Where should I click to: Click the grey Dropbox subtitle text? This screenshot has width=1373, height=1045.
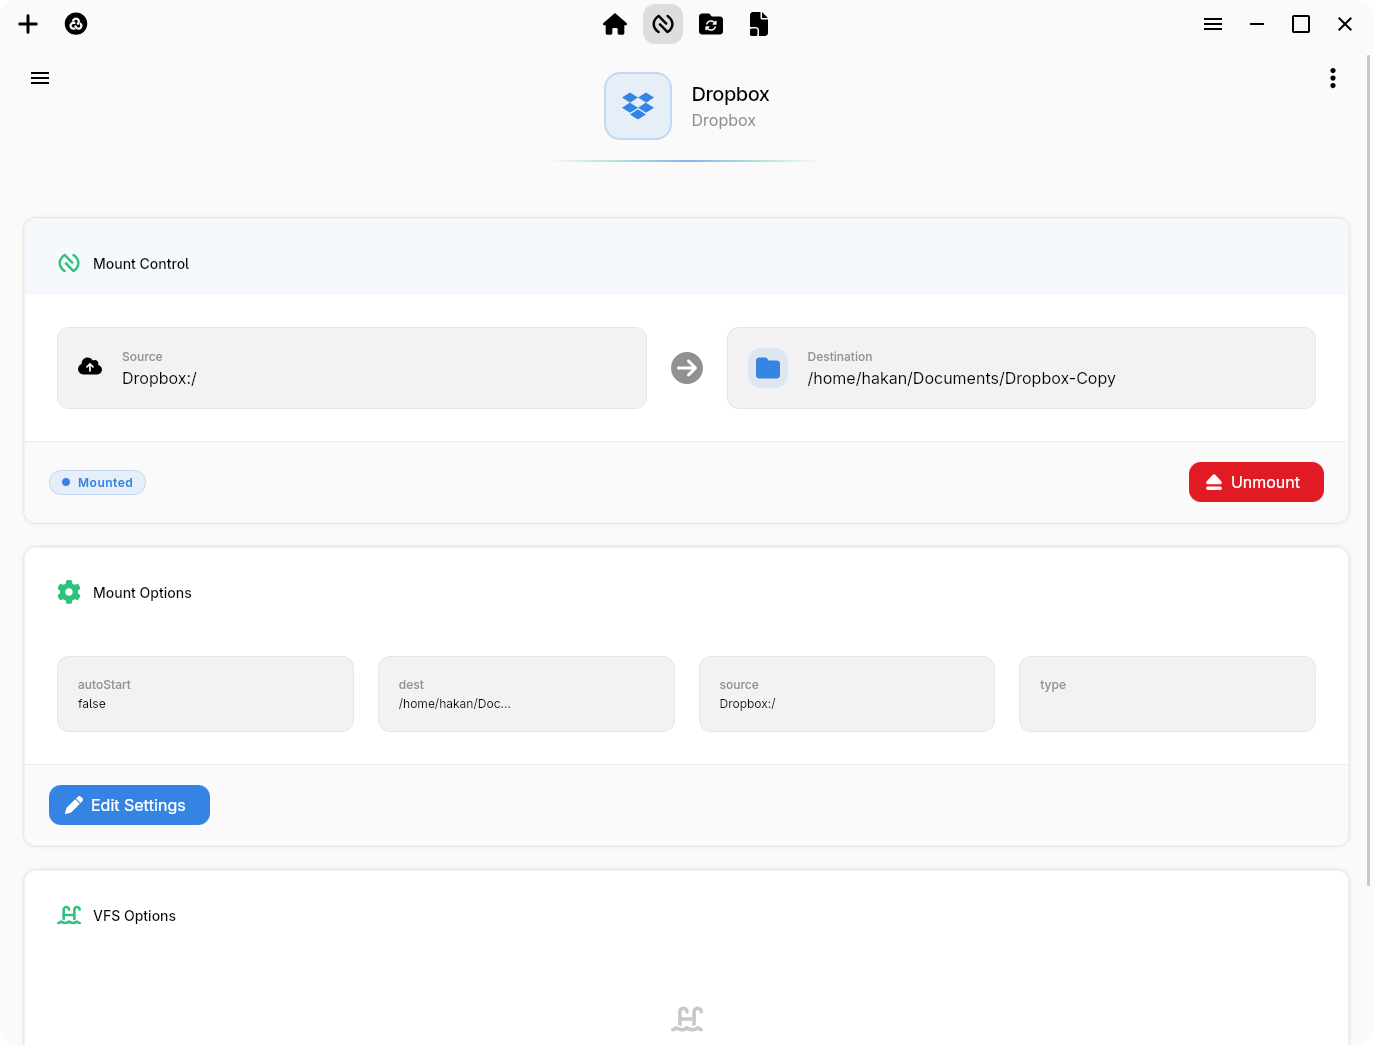click(723, 120)
